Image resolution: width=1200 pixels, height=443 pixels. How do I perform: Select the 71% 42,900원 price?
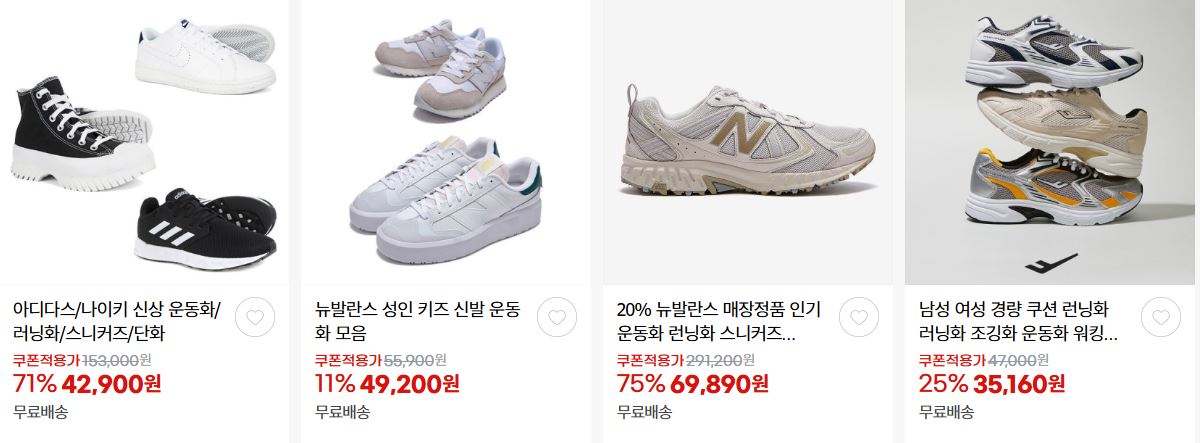pyautogui.click(x=87, y=383)
